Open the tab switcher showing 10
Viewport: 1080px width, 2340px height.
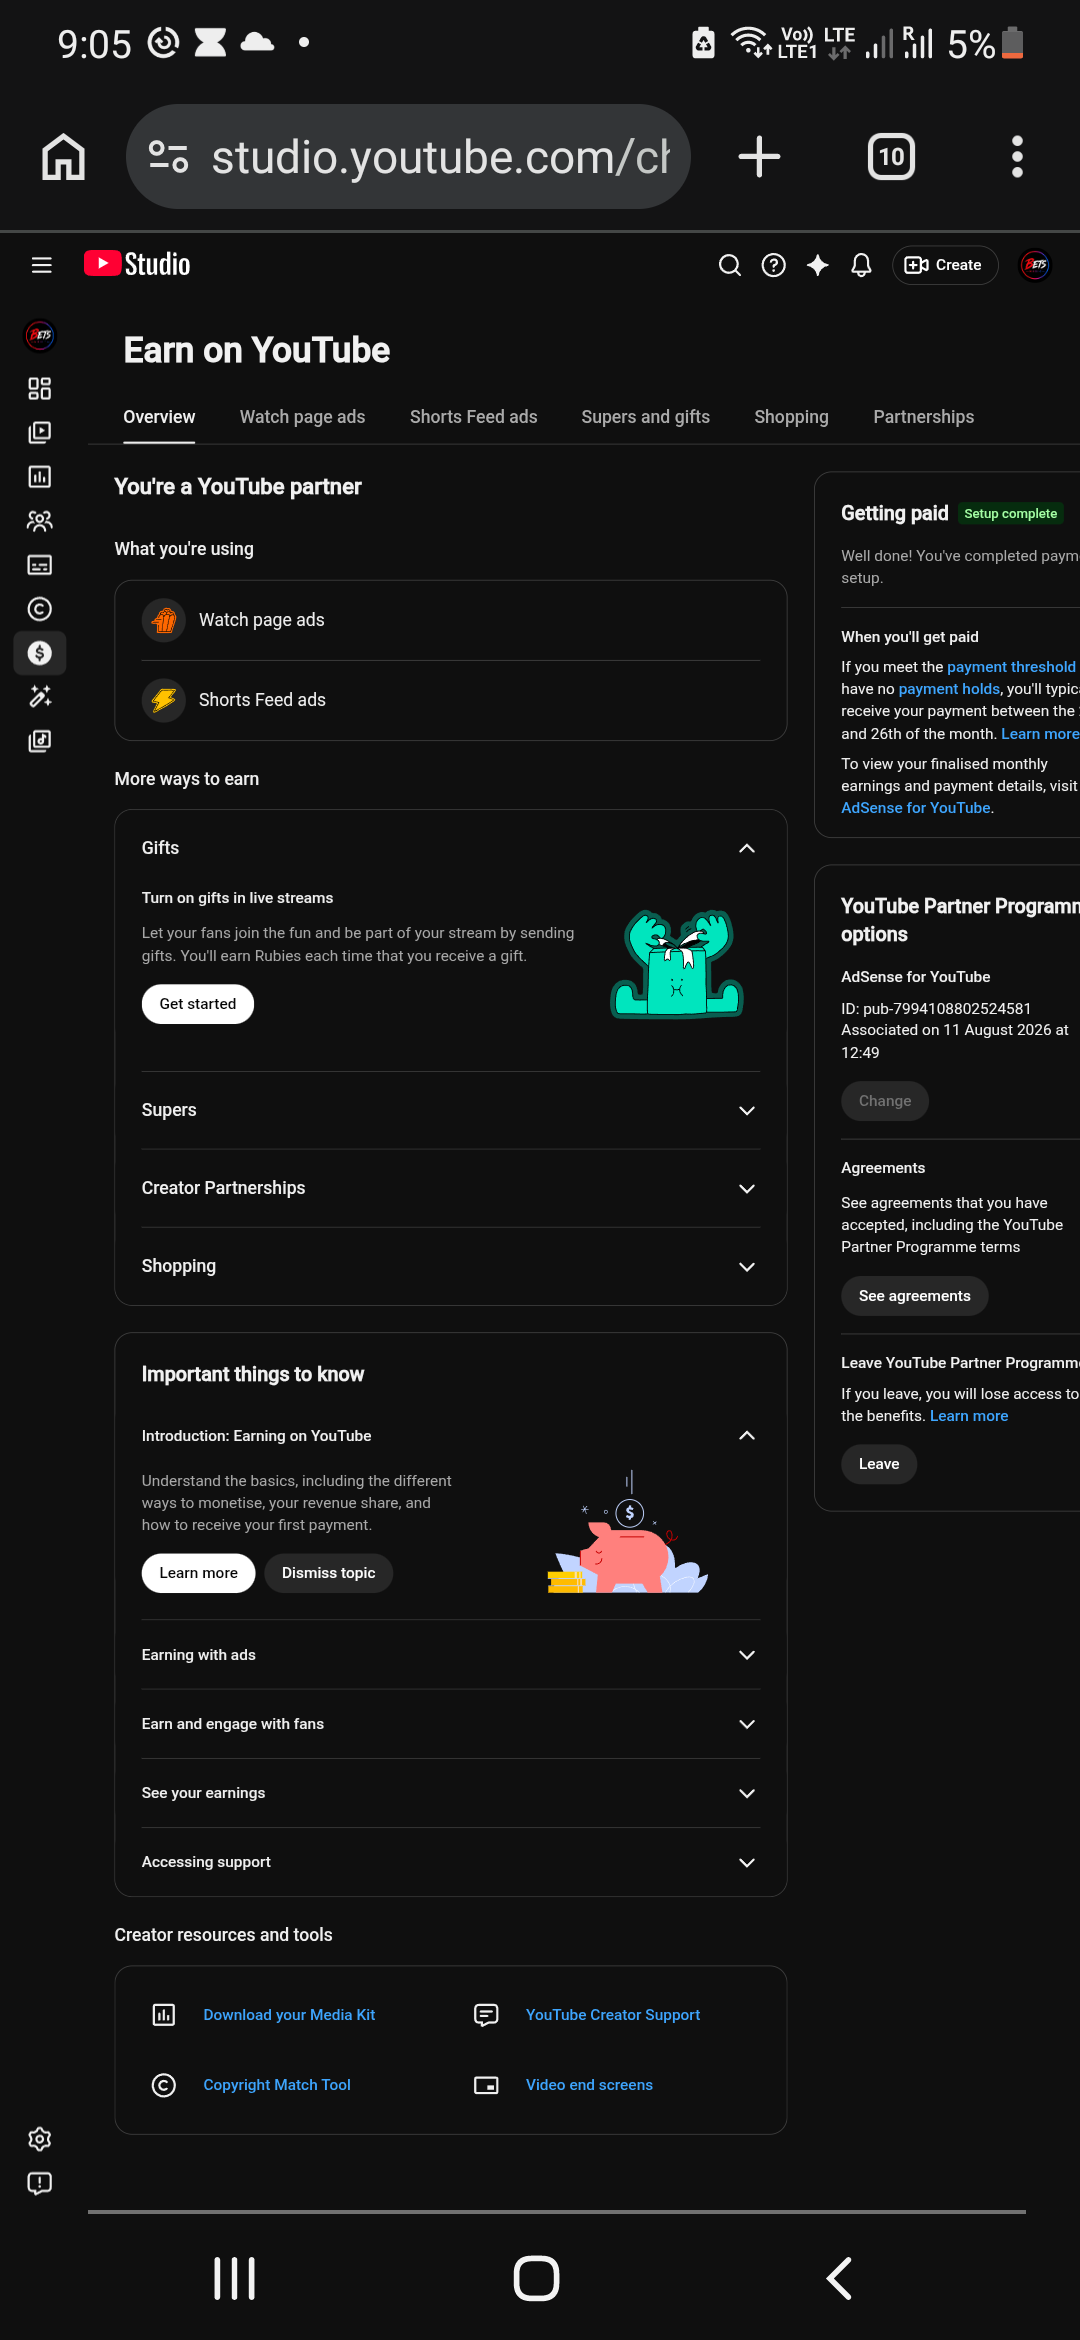891,157
